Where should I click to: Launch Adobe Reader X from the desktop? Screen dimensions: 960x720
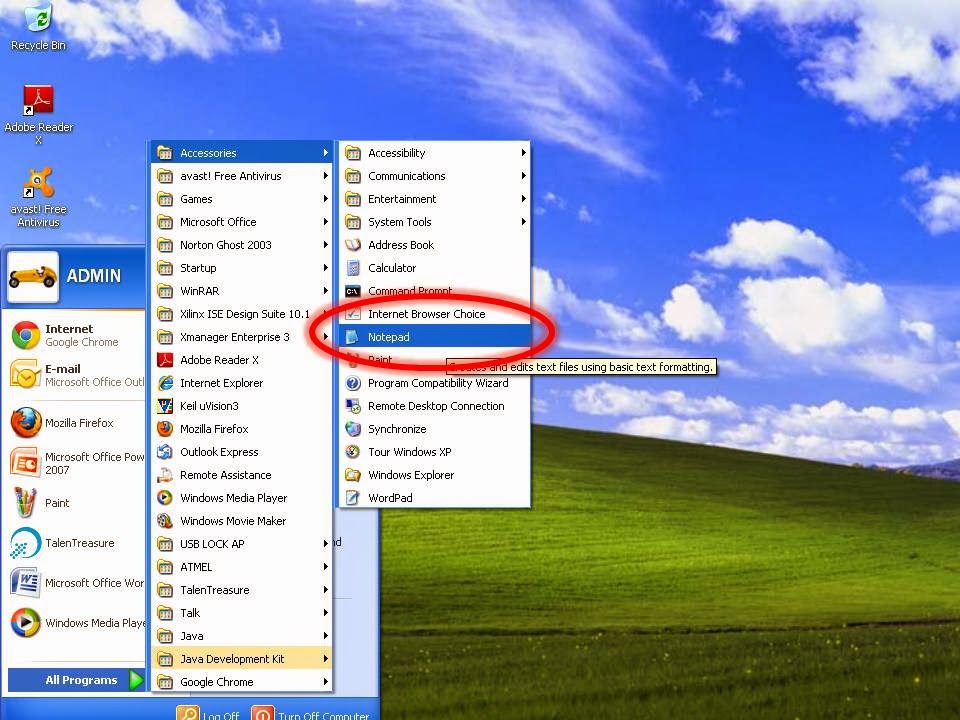coord(39,97)
